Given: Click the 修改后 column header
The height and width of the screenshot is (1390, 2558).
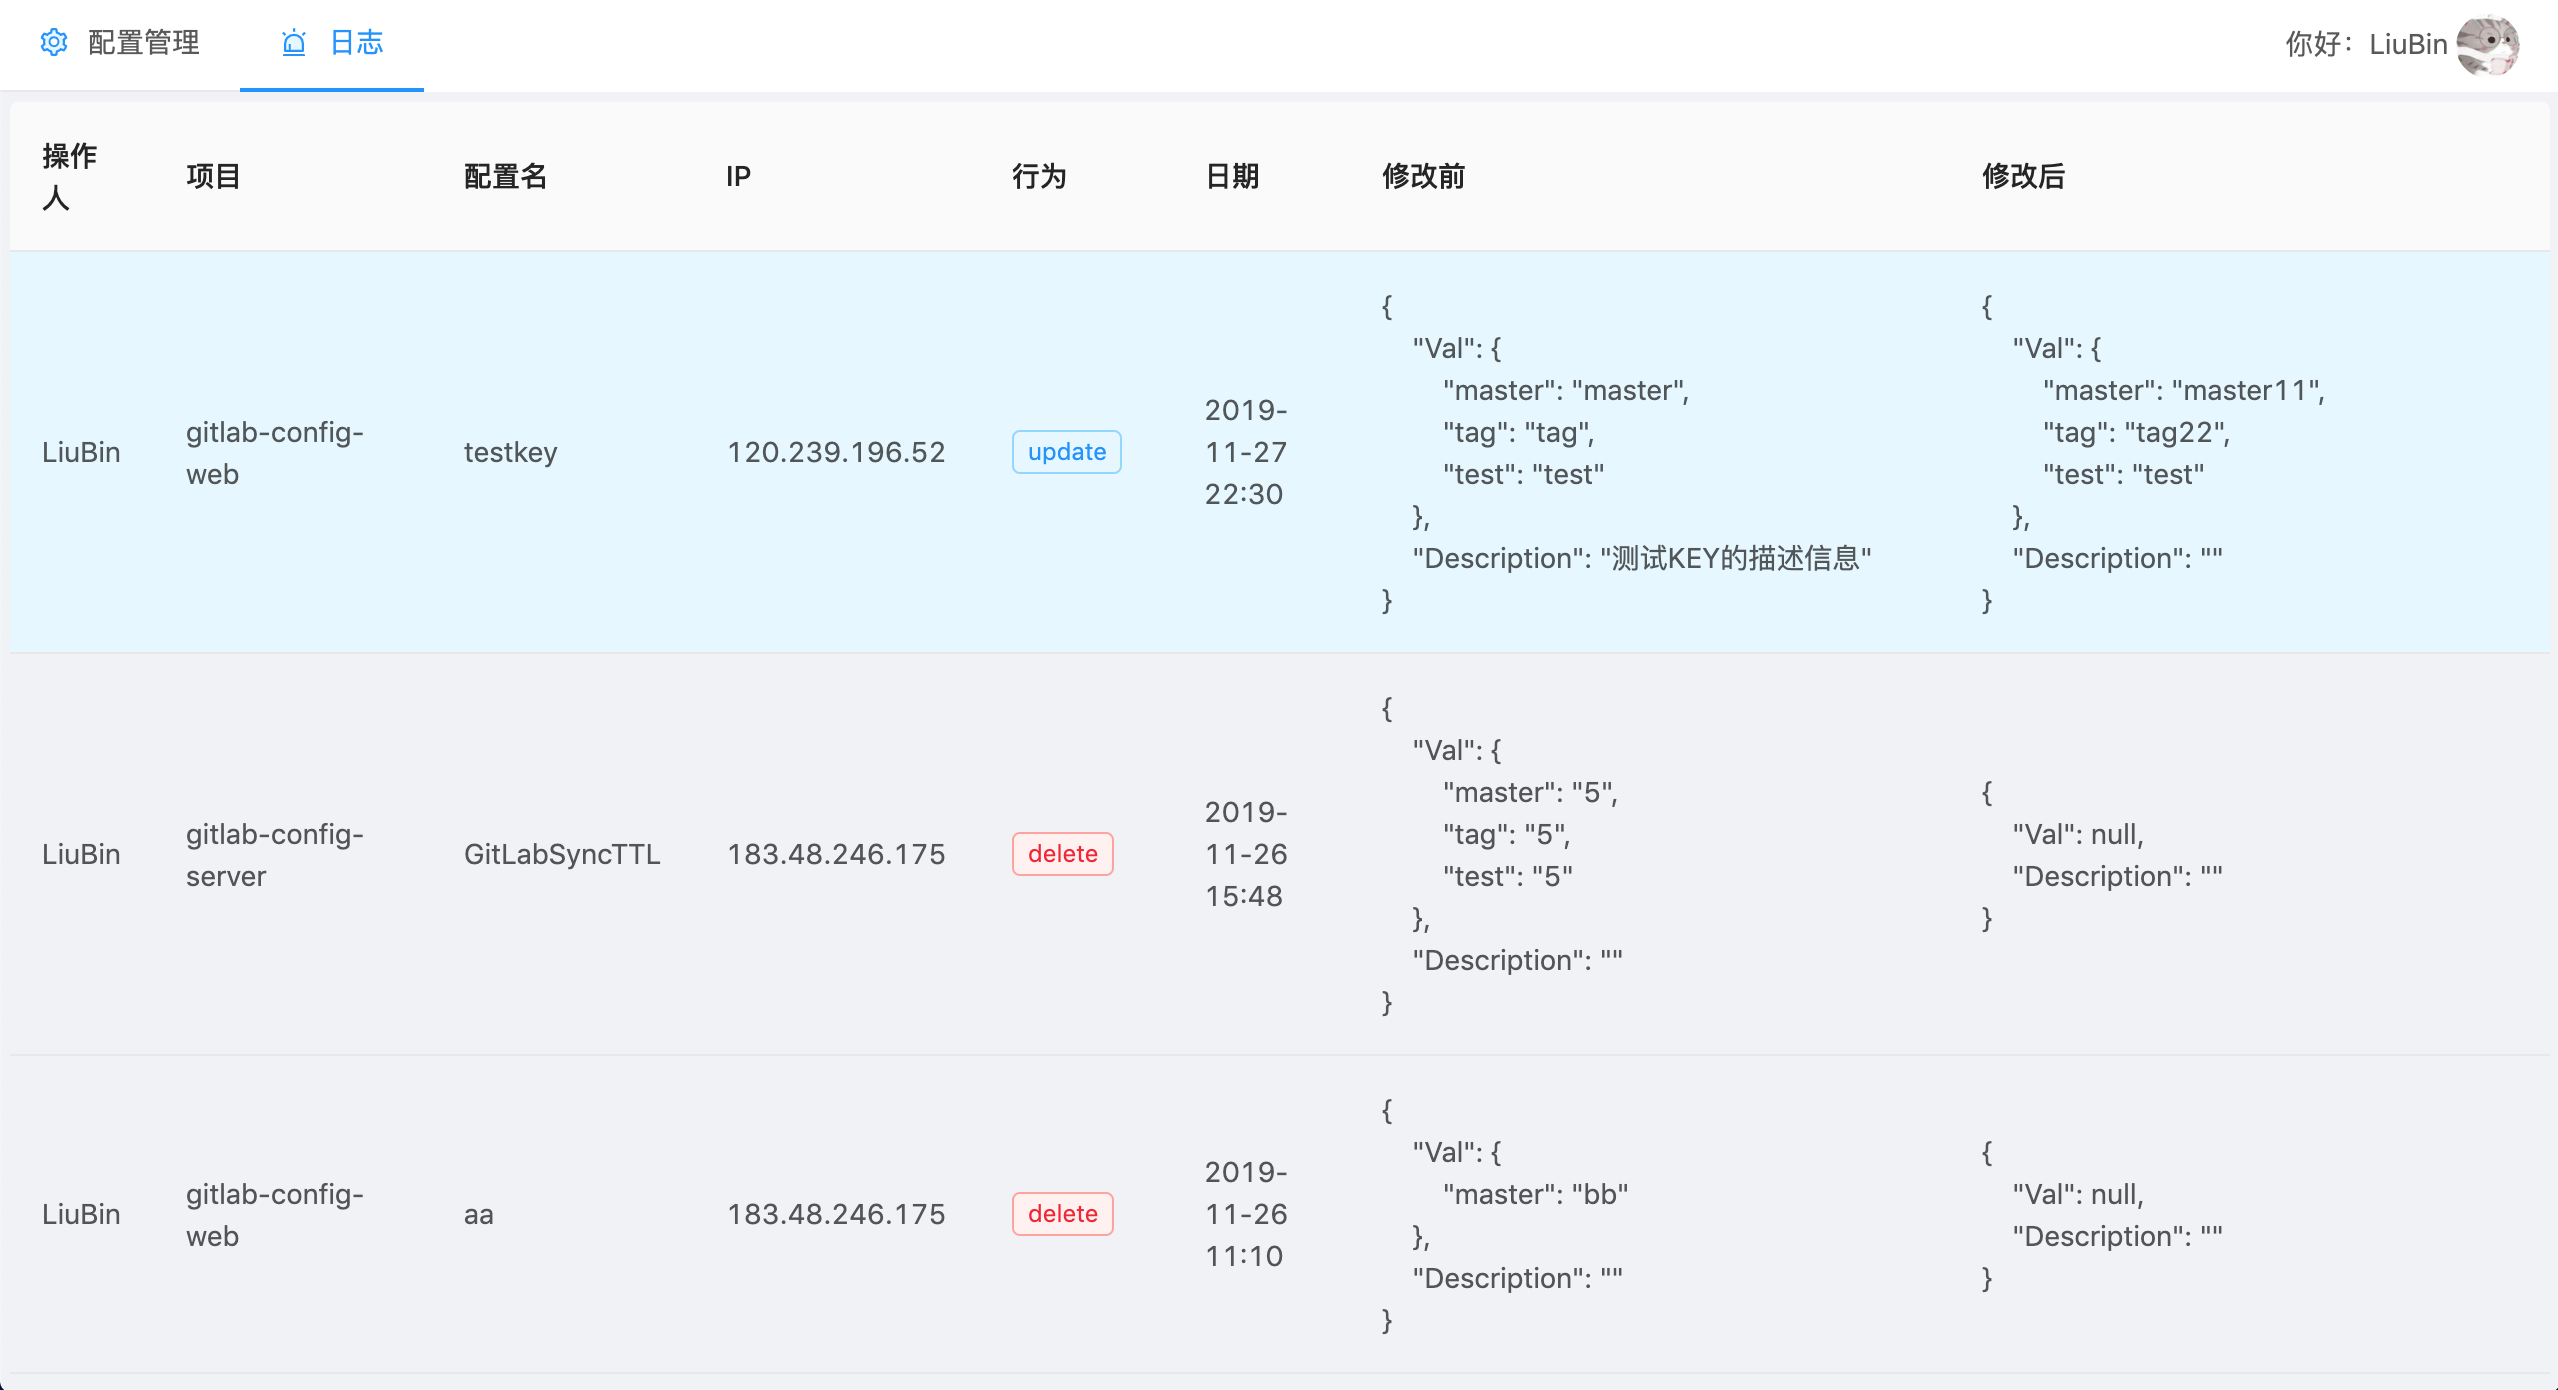Looking at the screenshot, I should click(x=2024, y=175).
